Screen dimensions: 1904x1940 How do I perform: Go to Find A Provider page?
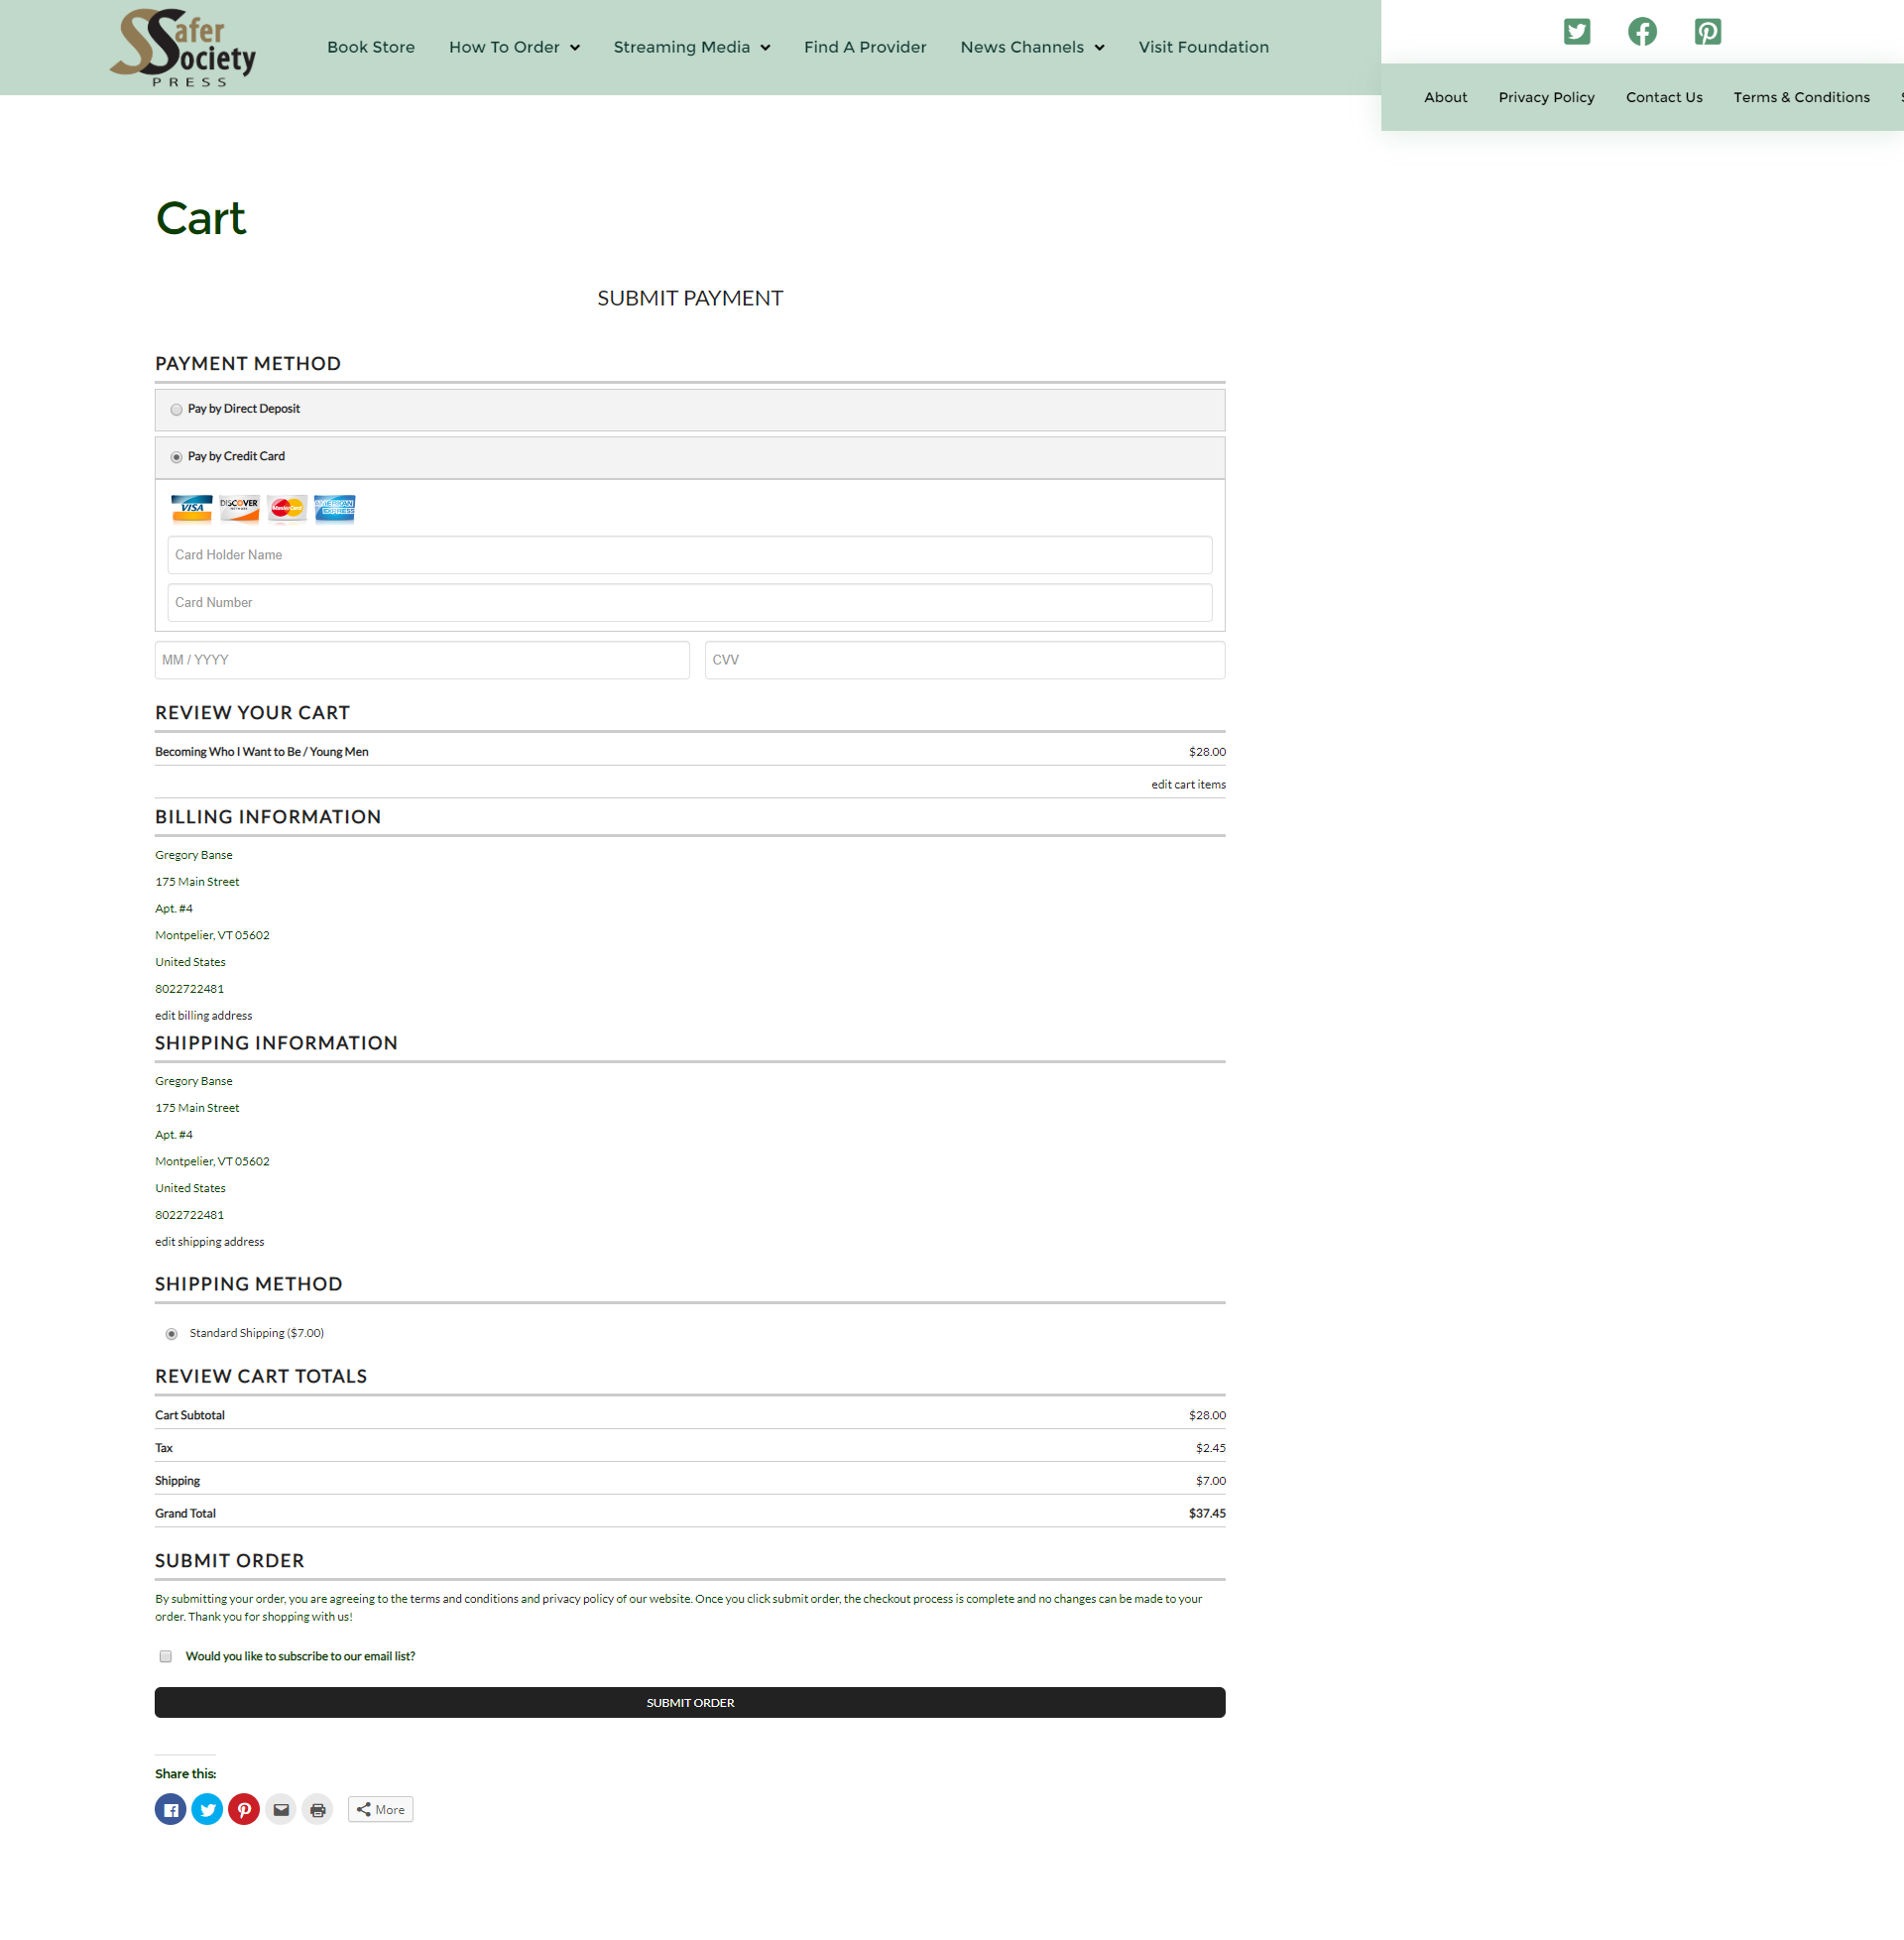865,47
